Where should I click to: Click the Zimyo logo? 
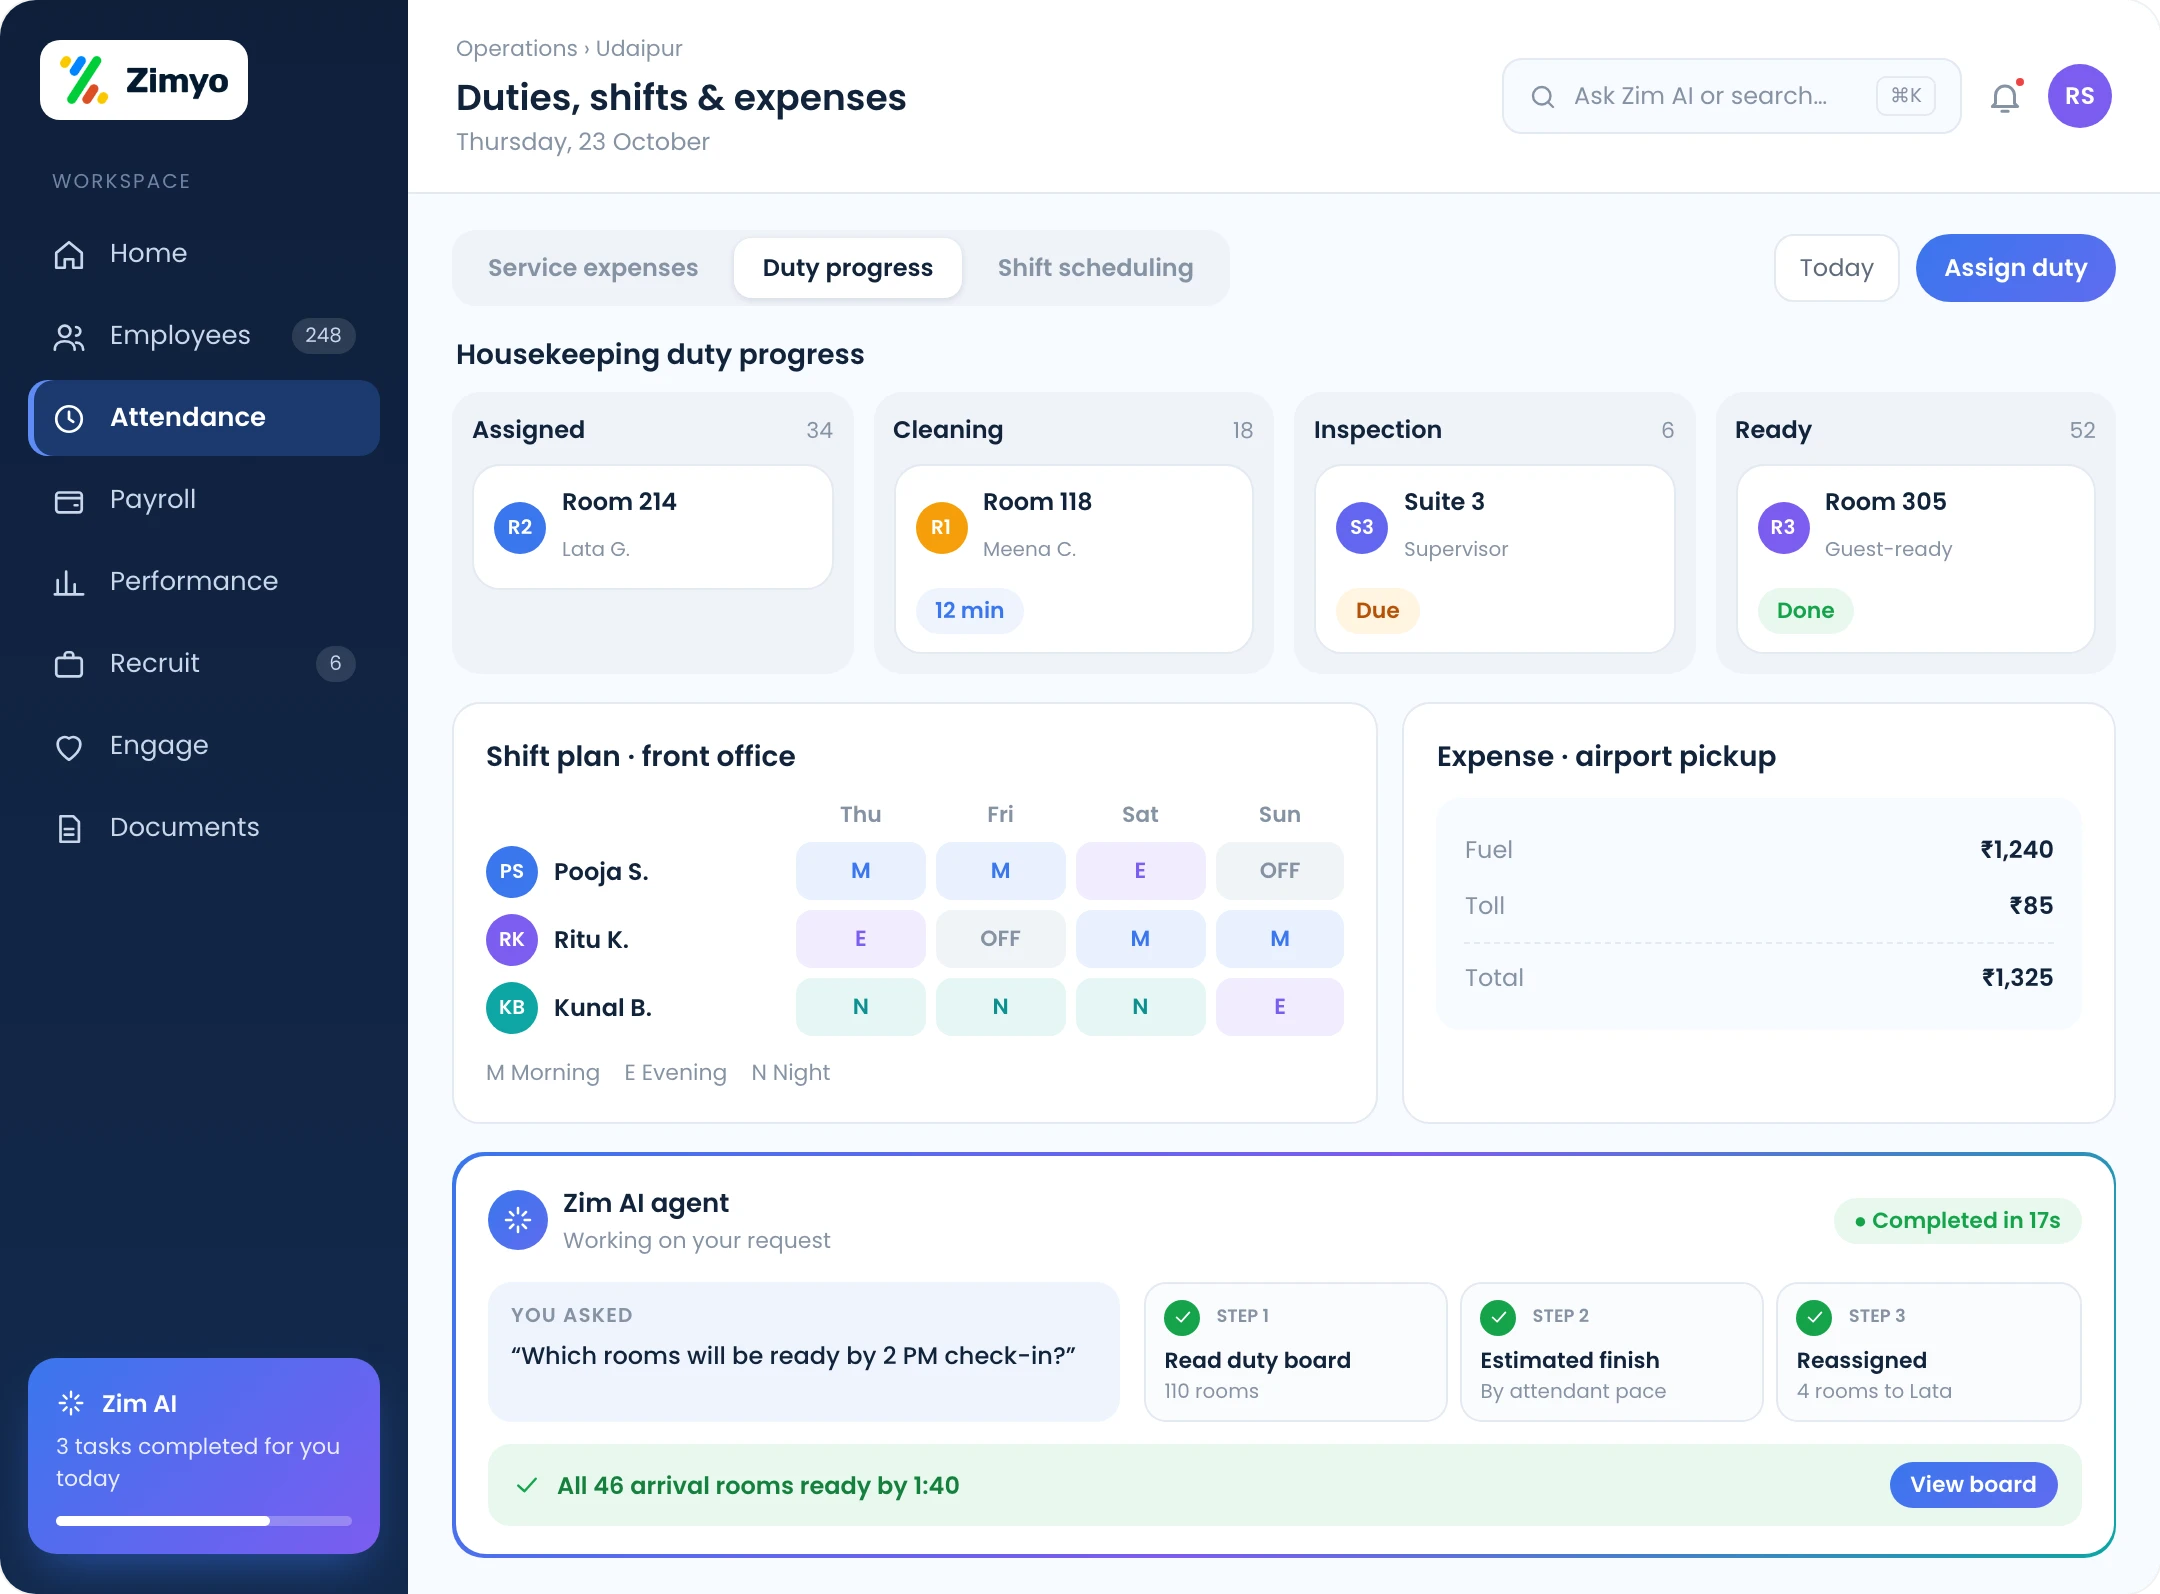(x=144, y=80)
